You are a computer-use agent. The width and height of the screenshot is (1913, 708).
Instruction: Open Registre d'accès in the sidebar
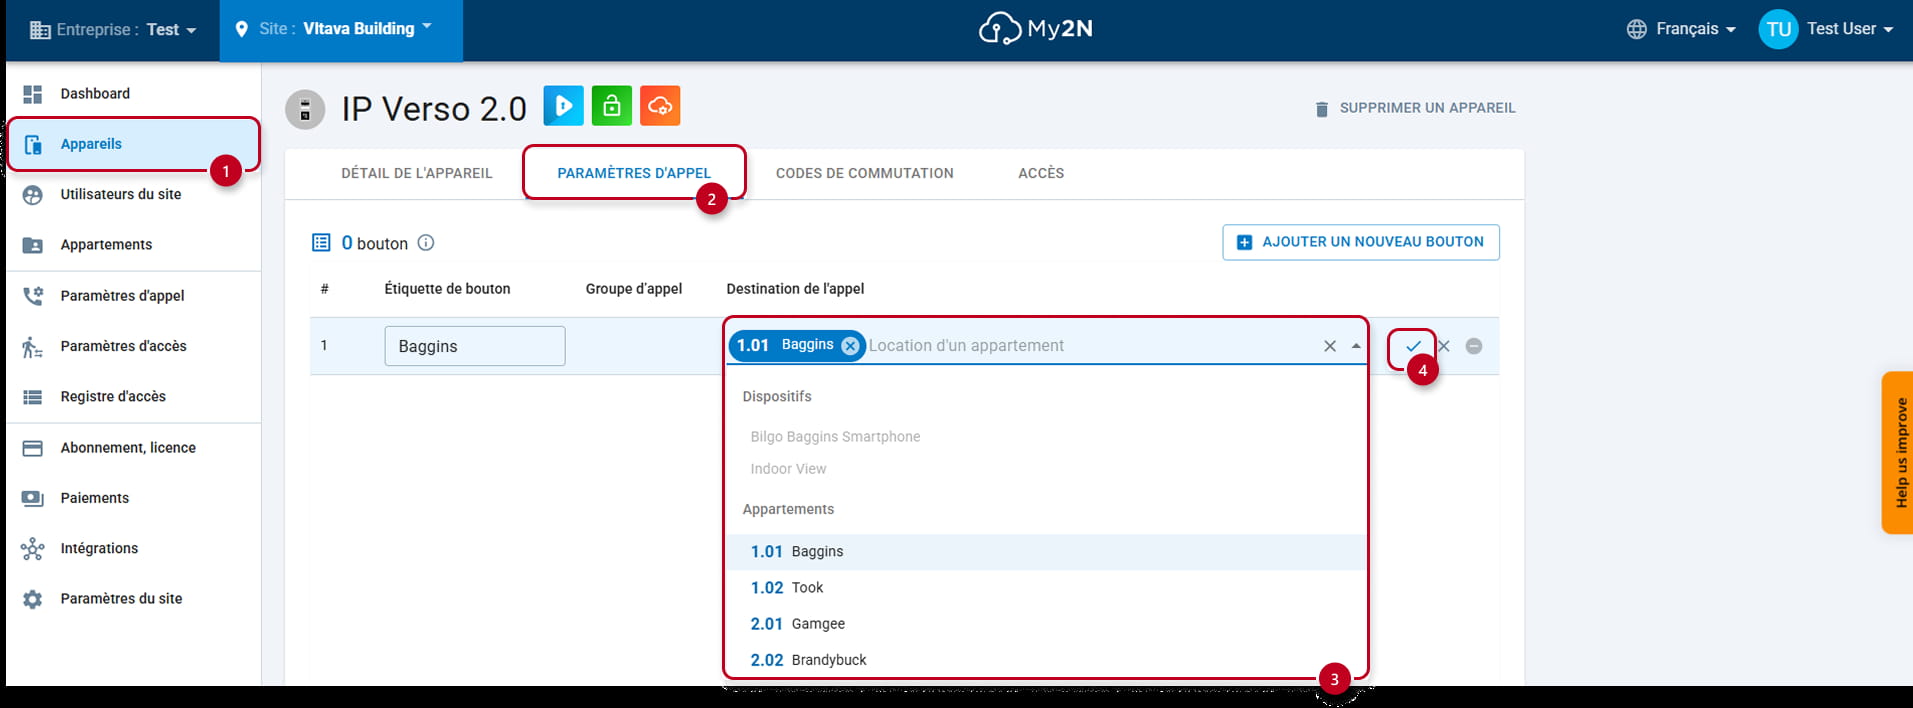(133, 397)
